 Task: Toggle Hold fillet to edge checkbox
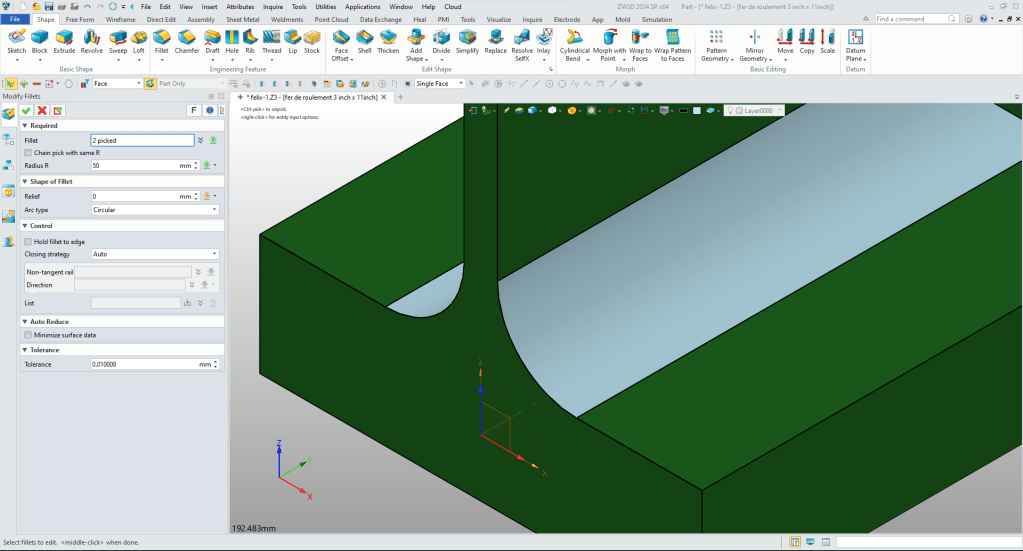point(28,242)
